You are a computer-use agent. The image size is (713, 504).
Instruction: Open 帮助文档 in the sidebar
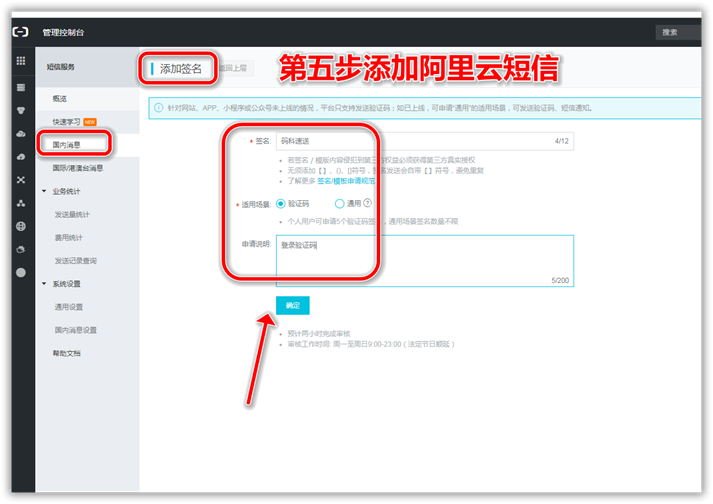[x=67, y=353]
